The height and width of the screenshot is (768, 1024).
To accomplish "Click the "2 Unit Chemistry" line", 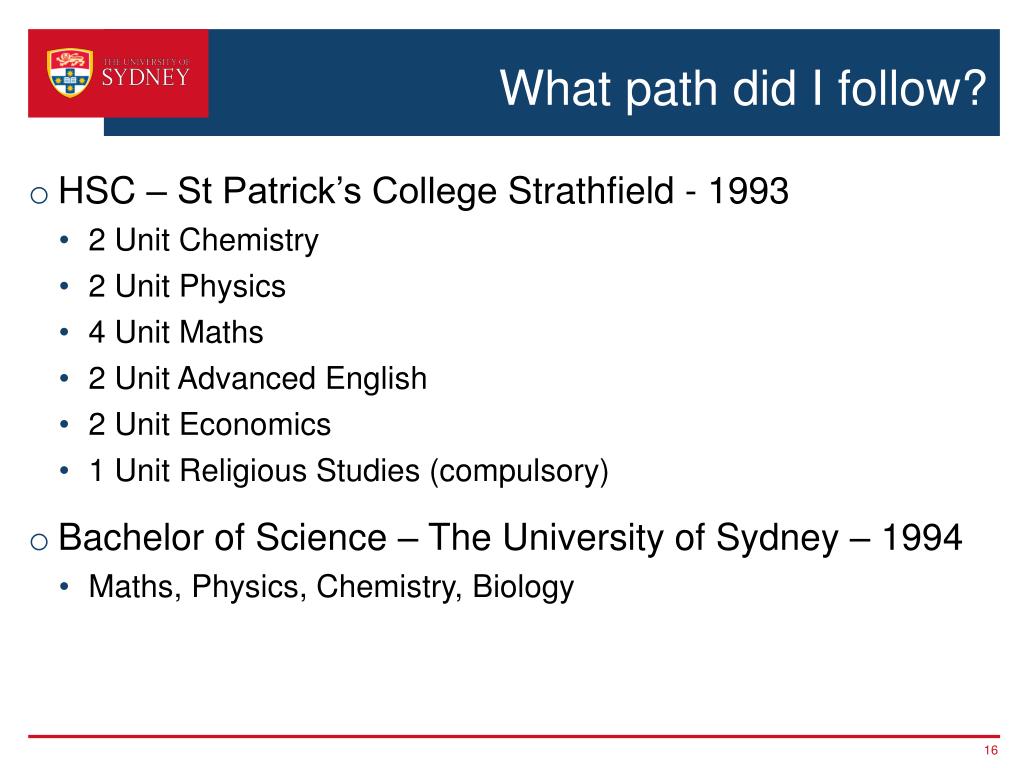I will pyautogui.click(x=203, y=241).
